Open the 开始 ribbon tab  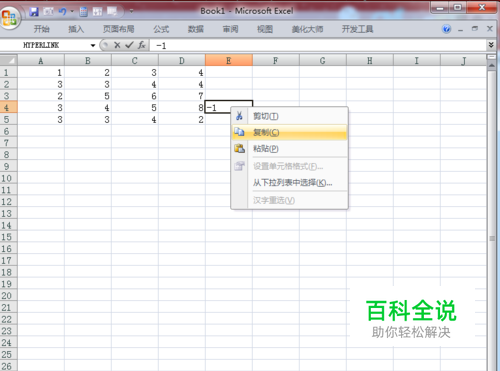(41, 29)
